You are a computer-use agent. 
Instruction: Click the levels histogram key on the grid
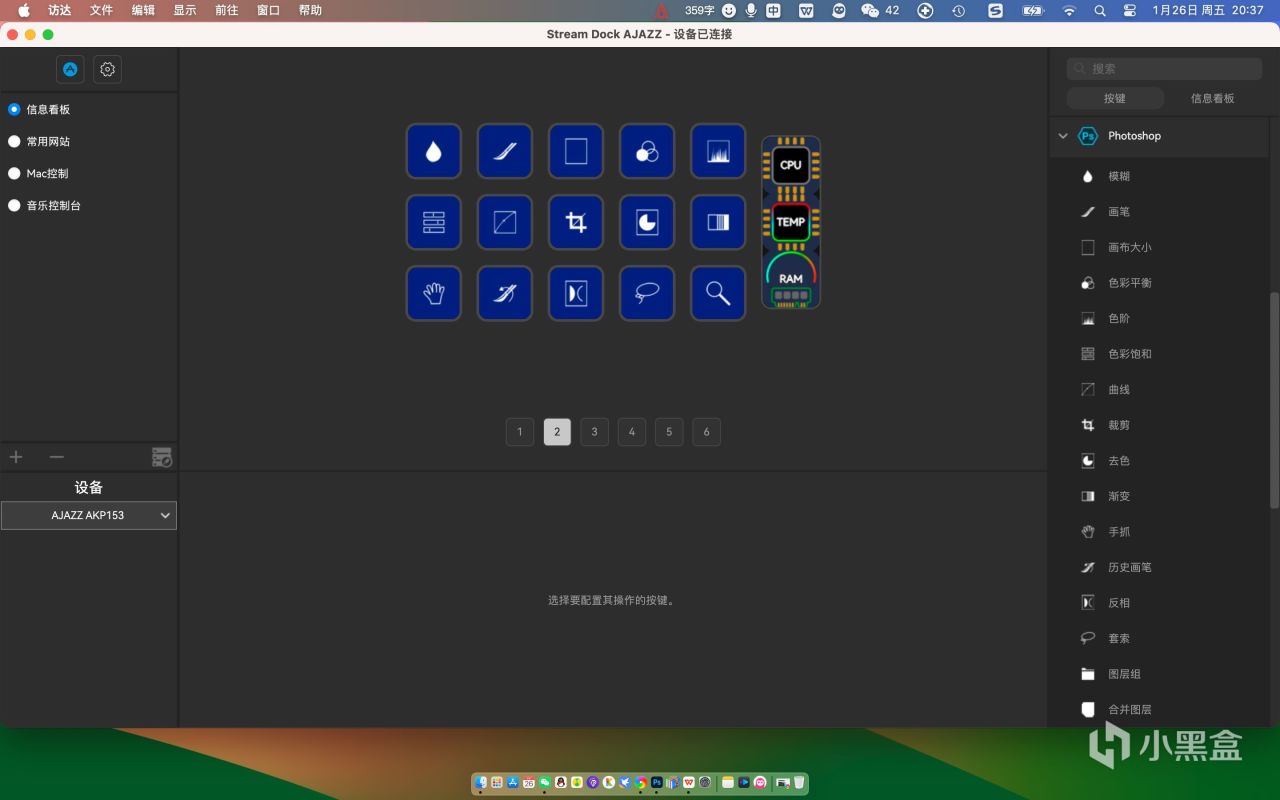[718, 150]
